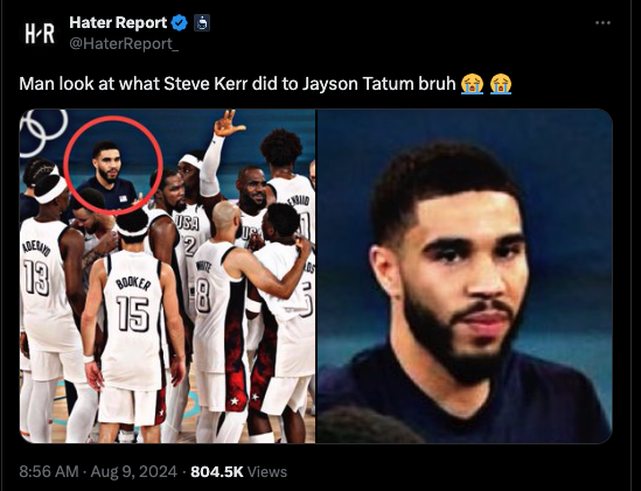641x491 pixels.
Task: Click the blue verified checkmark badge
Action: [179, 23]
